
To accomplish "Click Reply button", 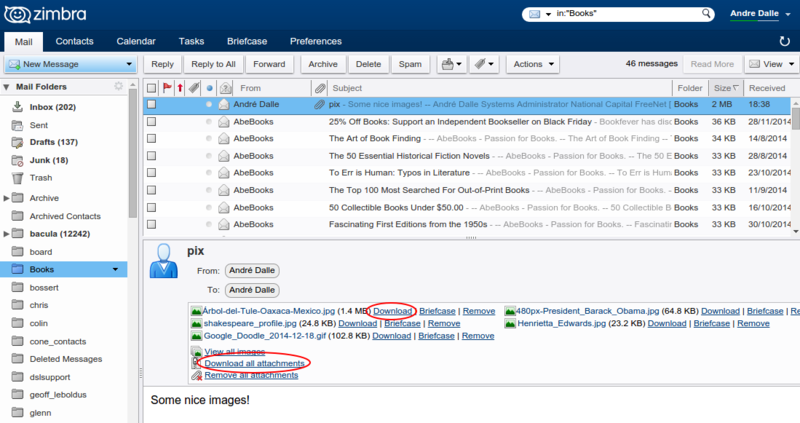I will pyautogui.click(x=162, y=64).
